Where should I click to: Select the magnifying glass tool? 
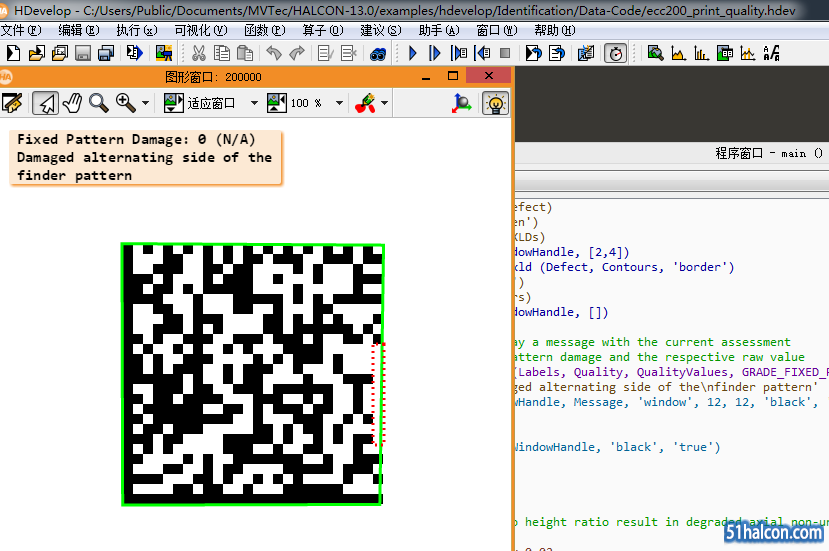[x=98, y=103]
